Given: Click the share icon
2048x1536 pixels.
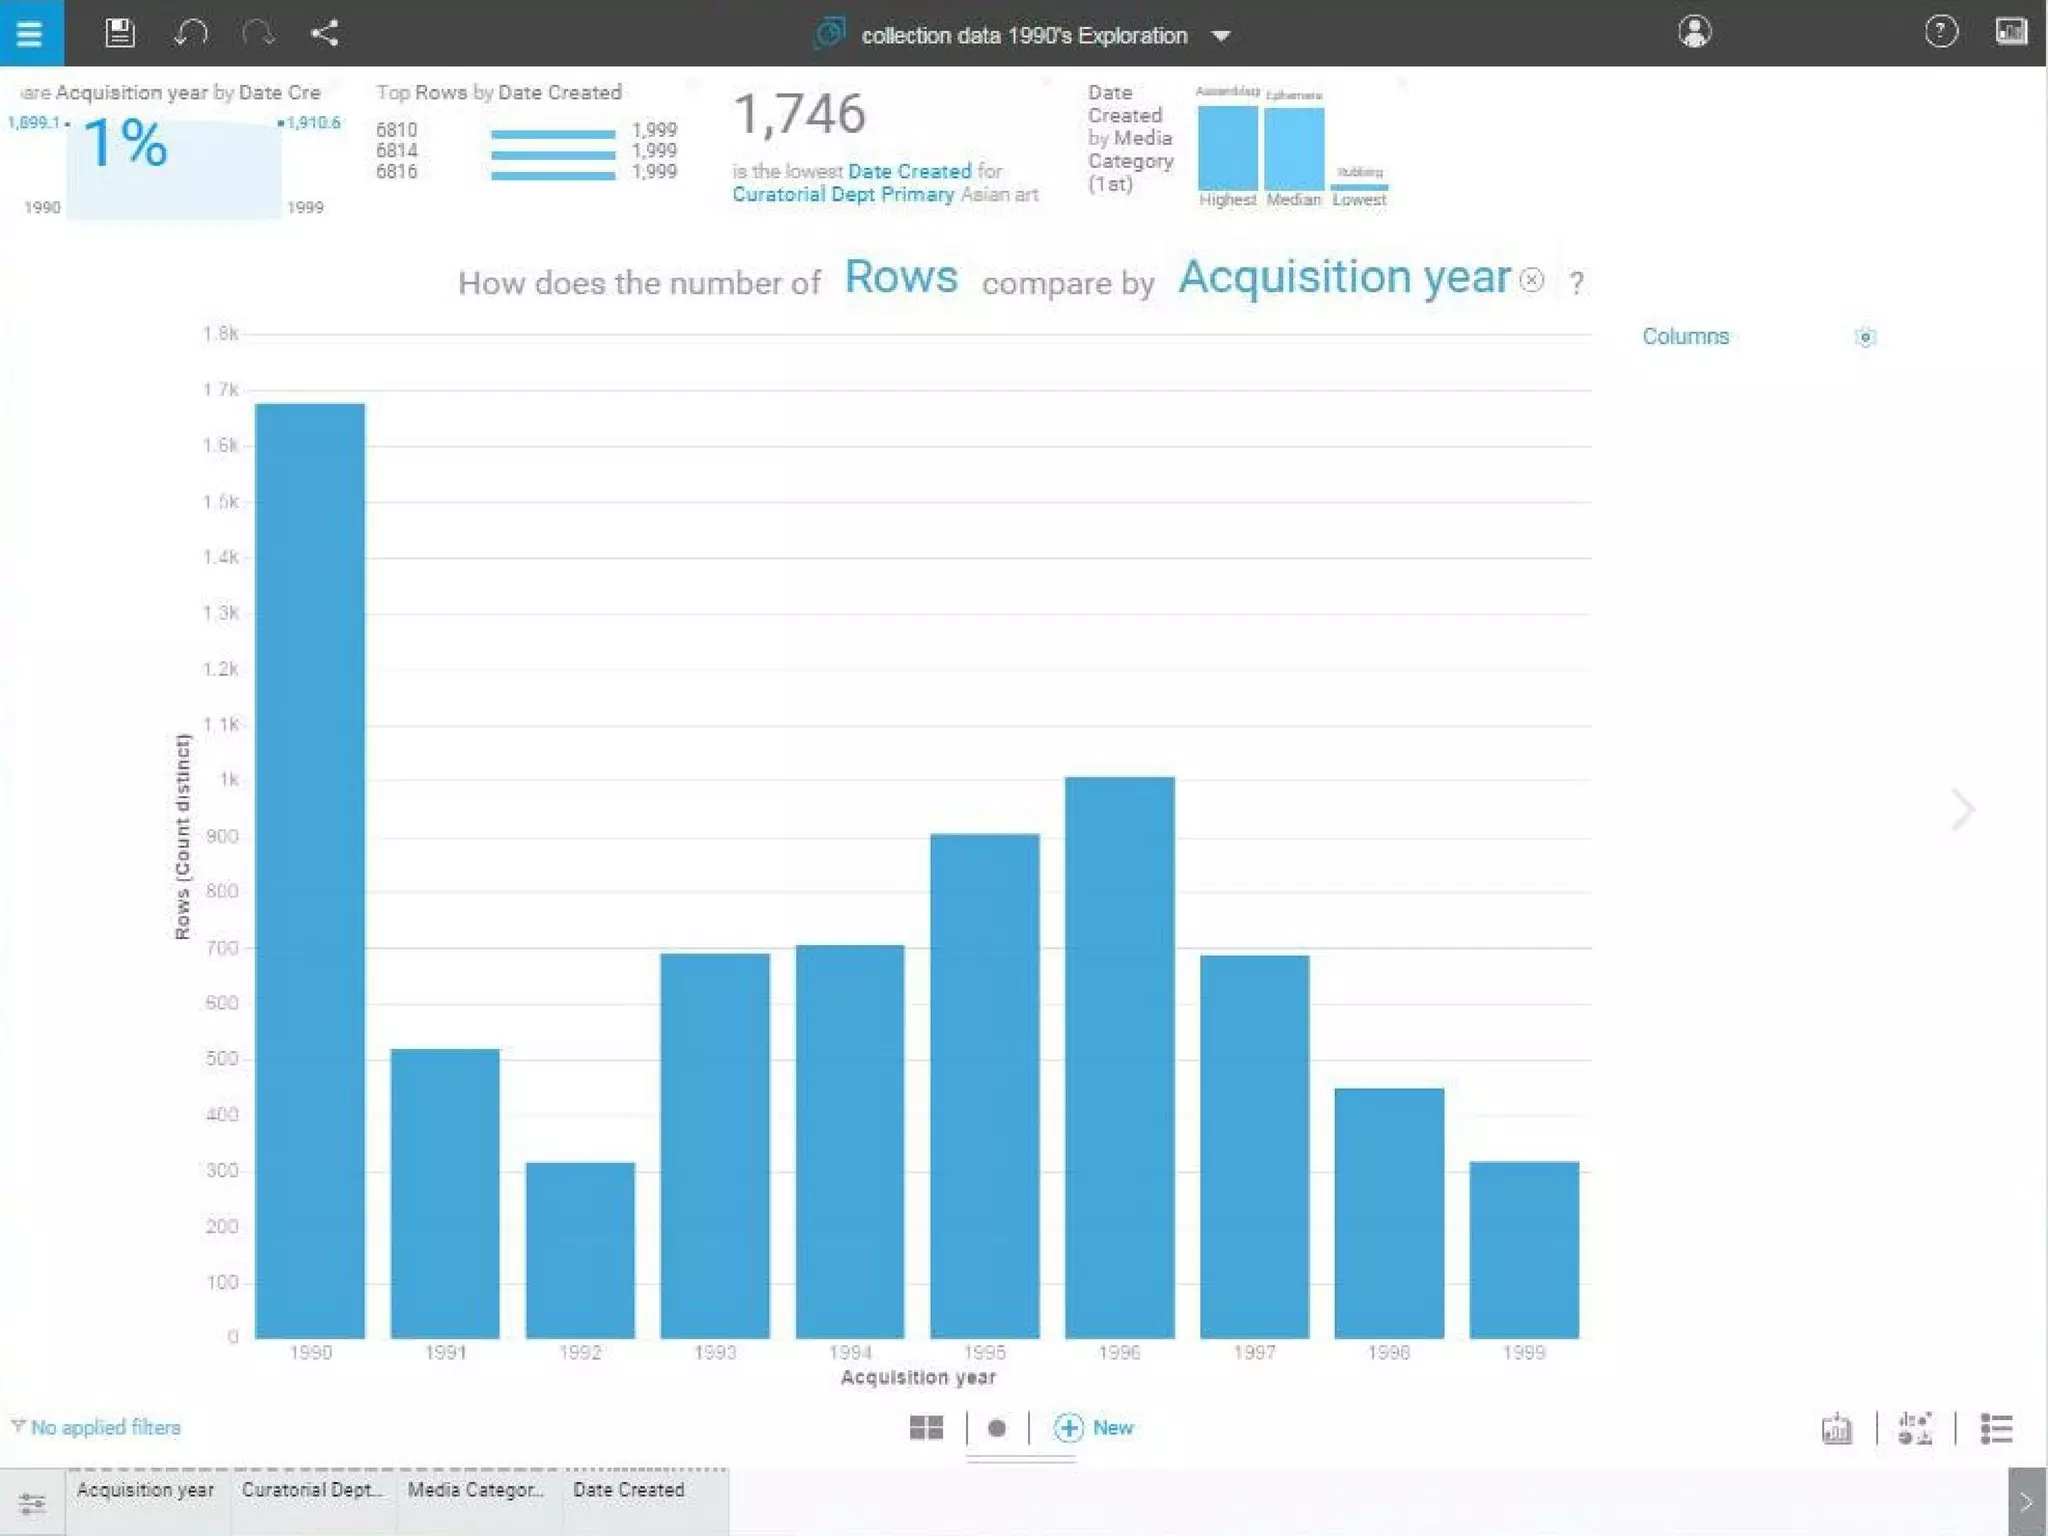Looking at the screenshot, I should [325, 33].
